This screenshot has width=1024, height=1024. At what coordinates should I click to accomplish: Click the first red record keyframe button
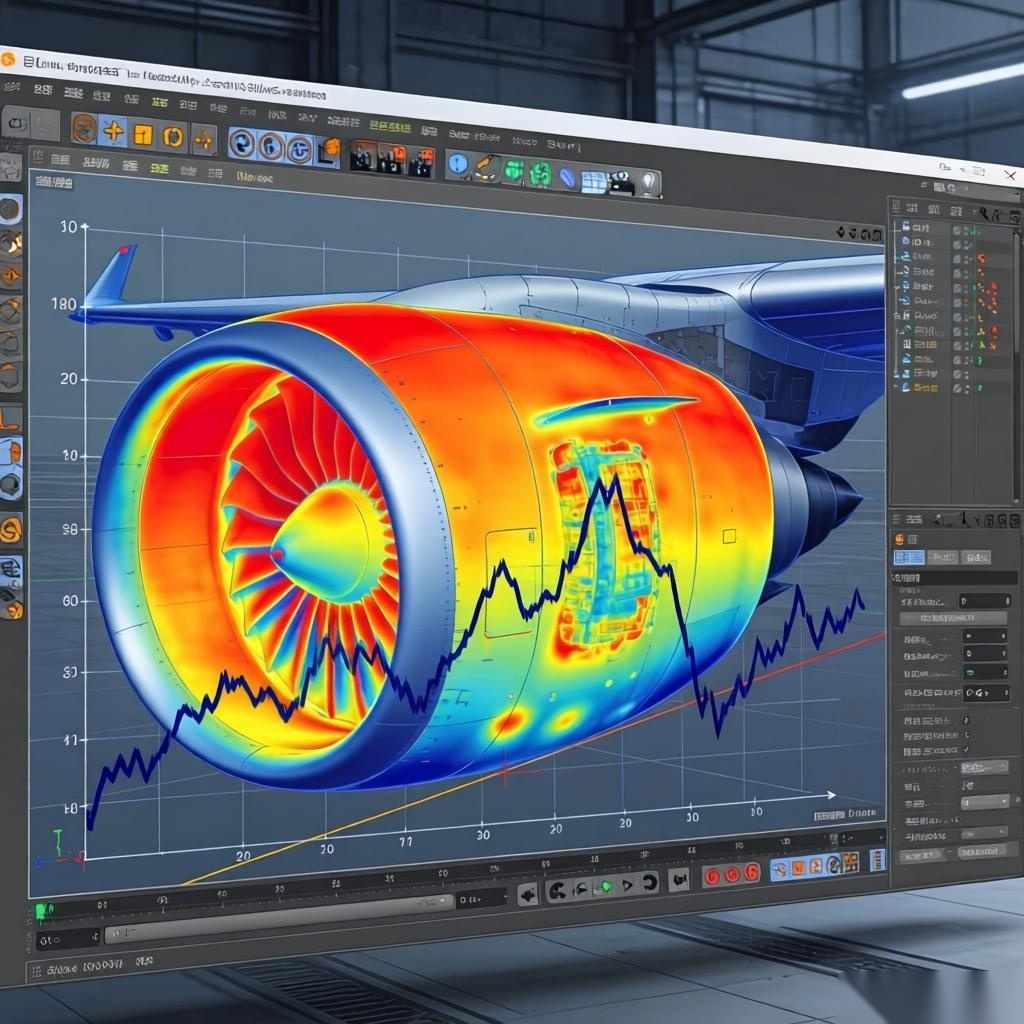(x=712, y=876)
